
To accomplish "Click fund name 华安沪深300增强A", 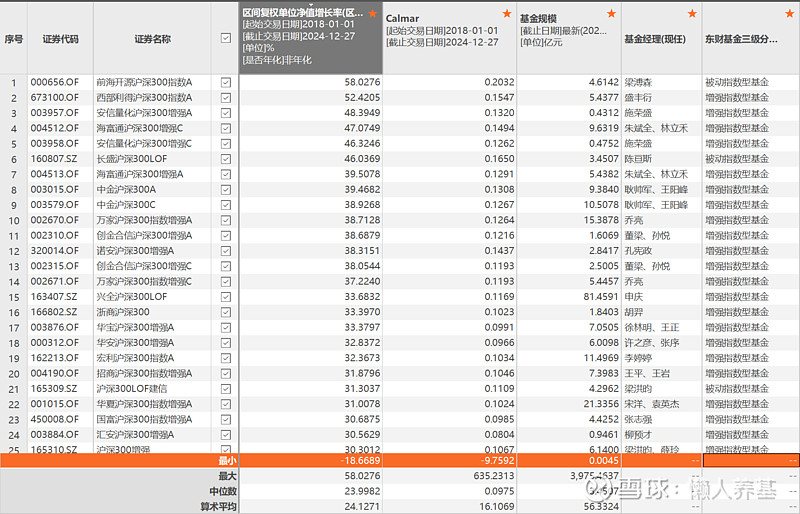I will point(135,342).
